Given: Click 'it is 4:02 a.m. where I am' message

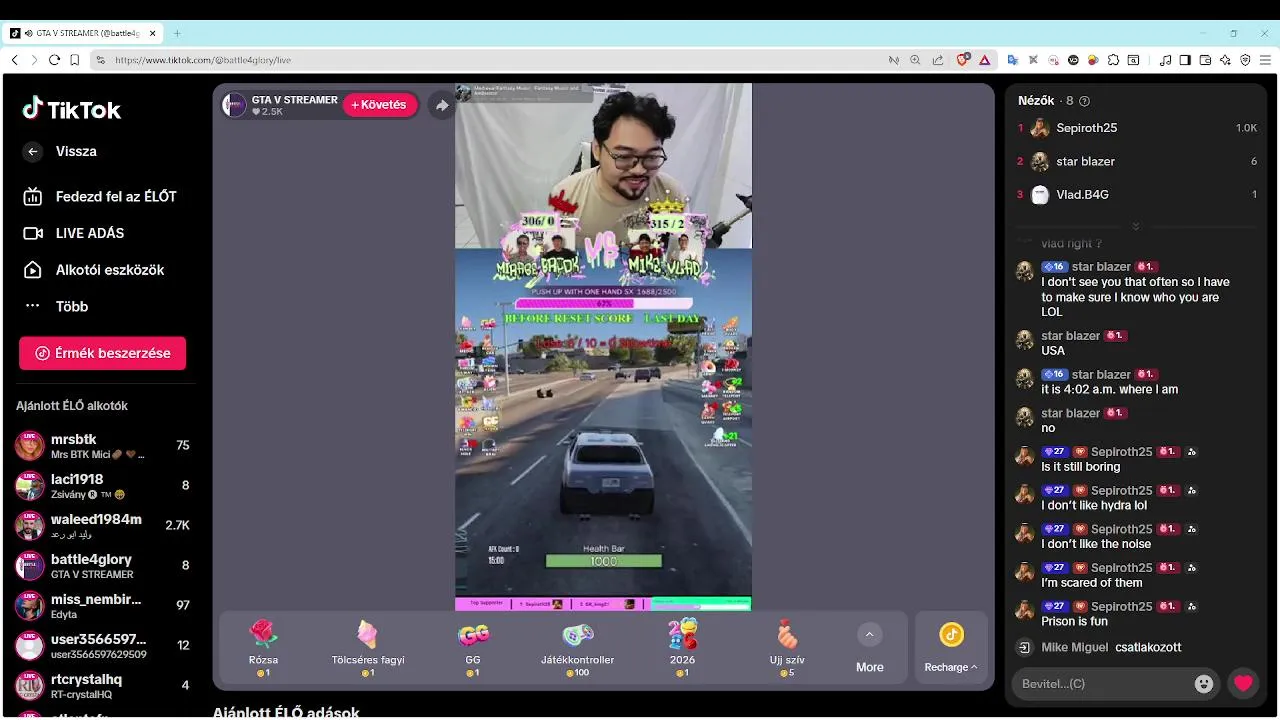Looking at the screenshot, I should point(1109,390).
